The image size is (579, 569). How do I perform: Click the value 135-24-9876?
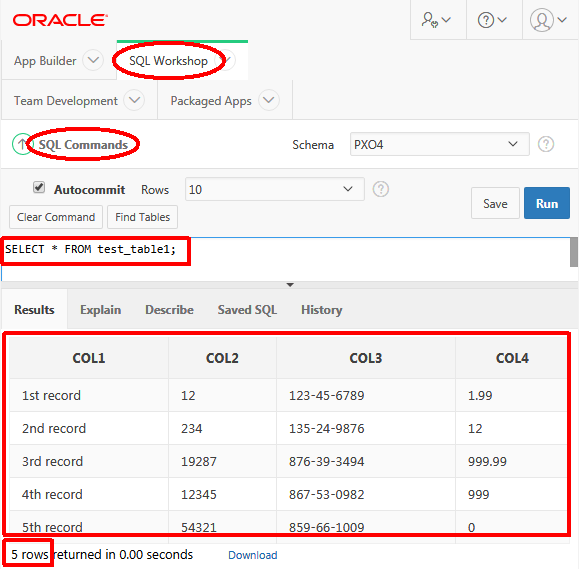coord(326,428)
